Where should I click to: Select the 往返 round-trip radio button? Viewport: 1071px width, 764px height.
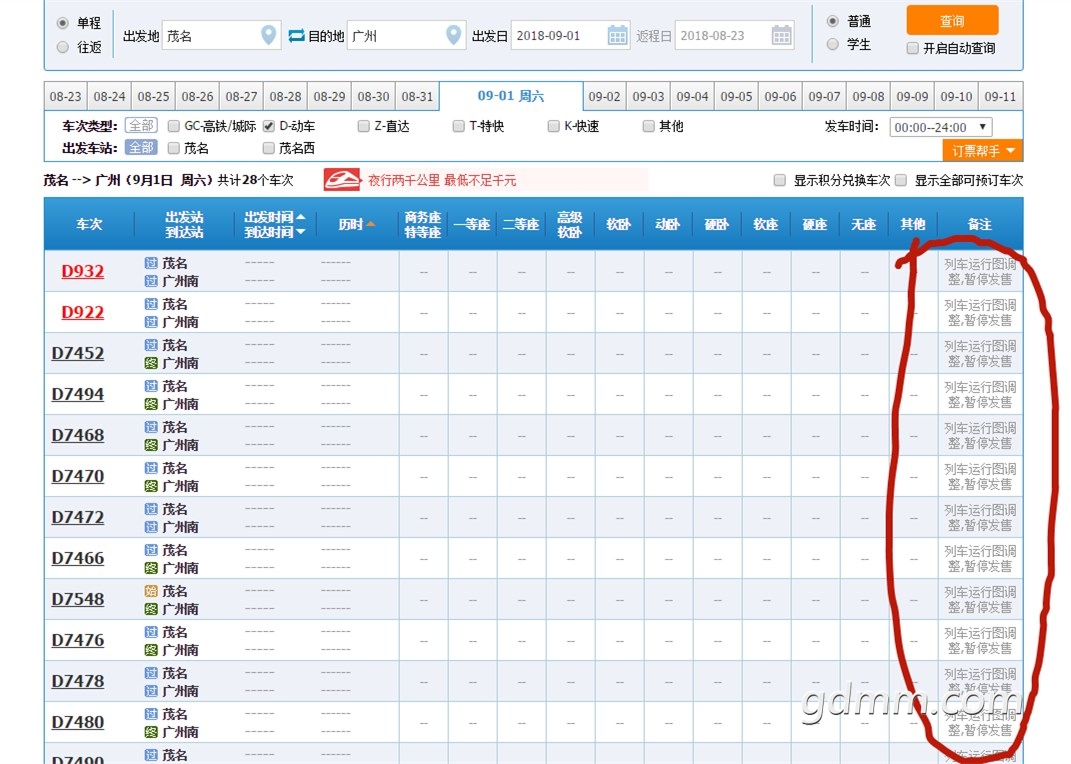click(x=63, y=47)
